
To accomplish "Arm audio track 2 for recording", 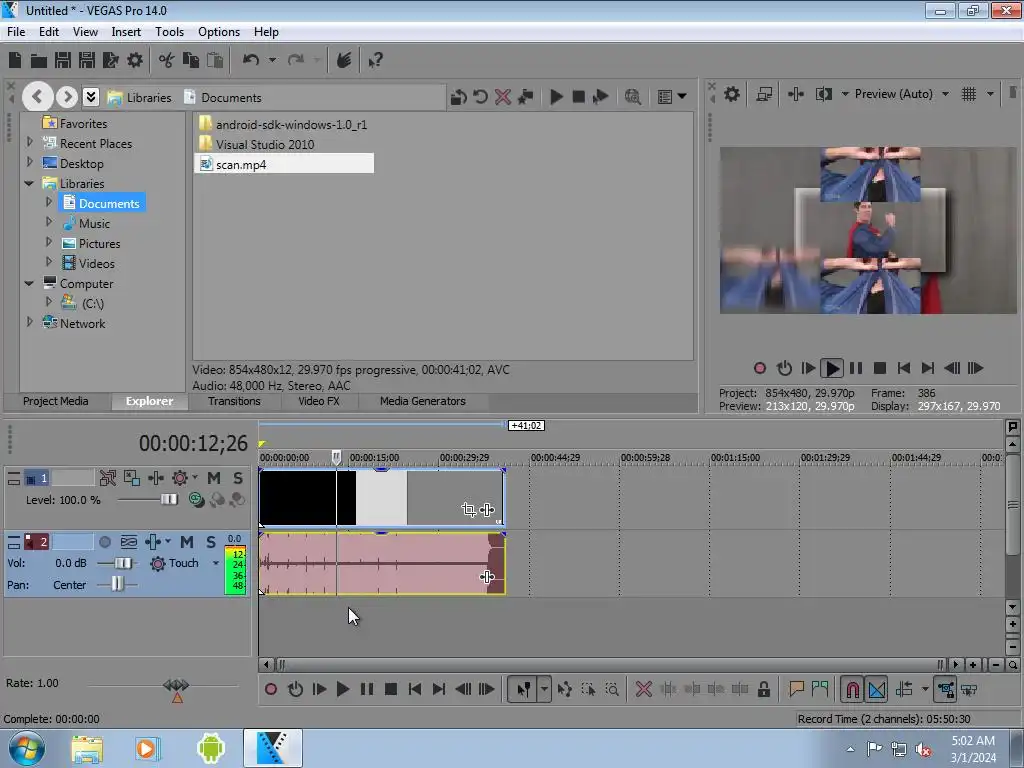I will point(104,541).
